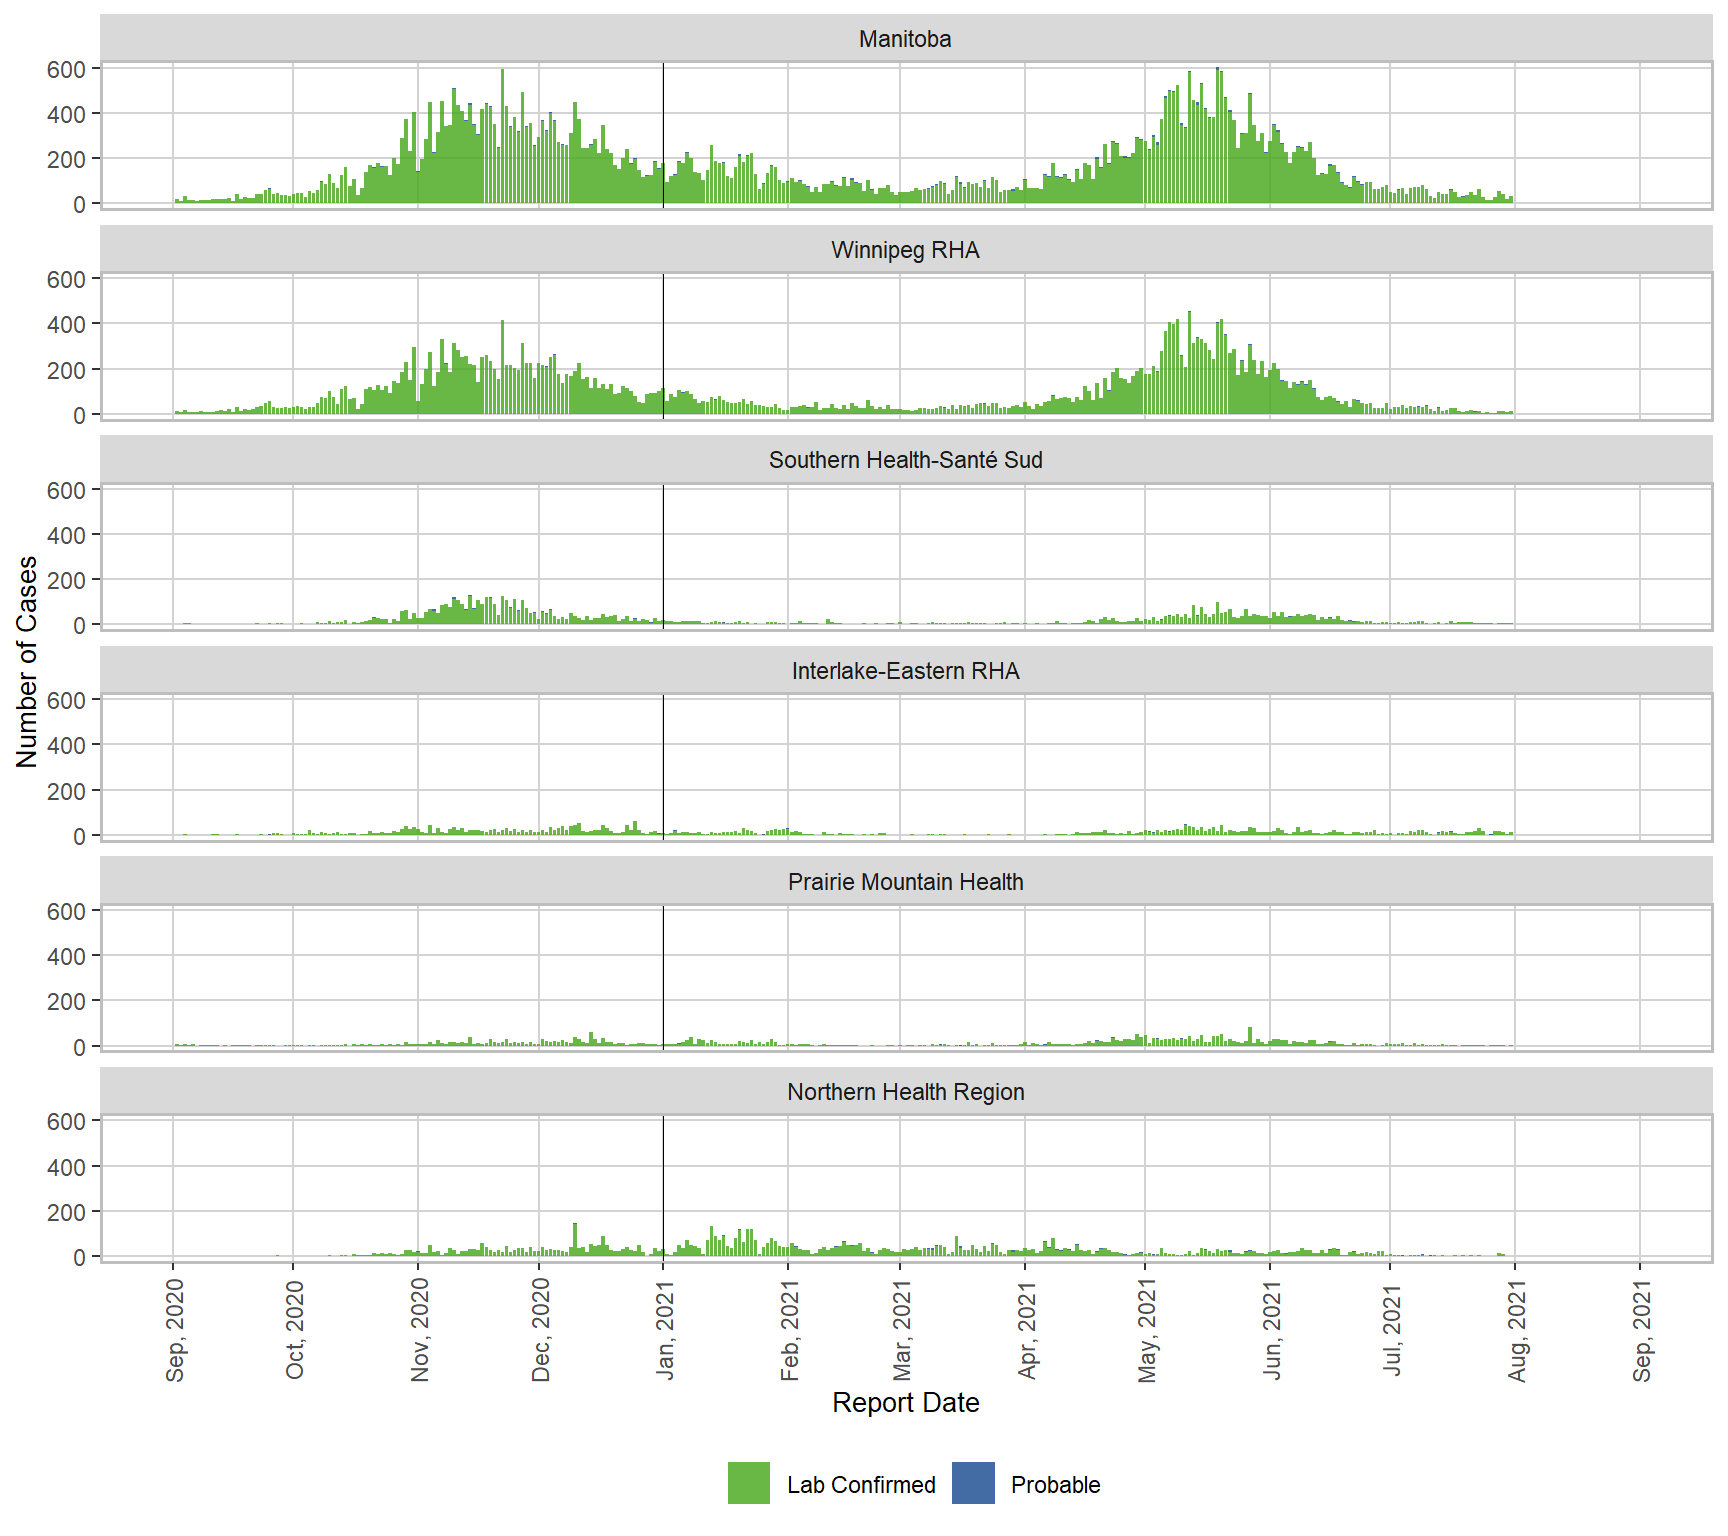Click the Interlake-Eastern RHA panel header
This screenshot has width=1728, height=1536.
905,671
